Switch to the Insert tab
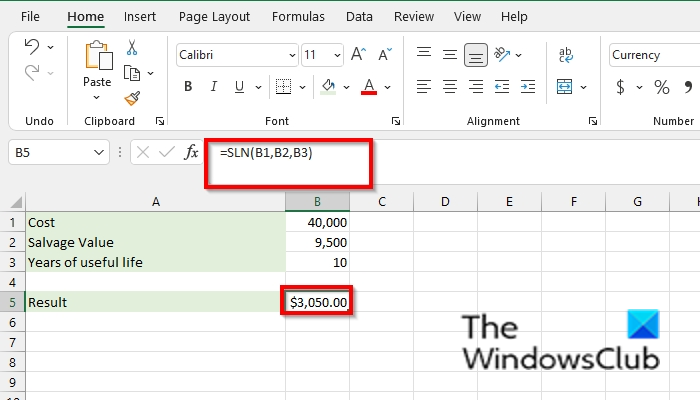Viewport: 700px width, 400px height. (x=140, y=17)
